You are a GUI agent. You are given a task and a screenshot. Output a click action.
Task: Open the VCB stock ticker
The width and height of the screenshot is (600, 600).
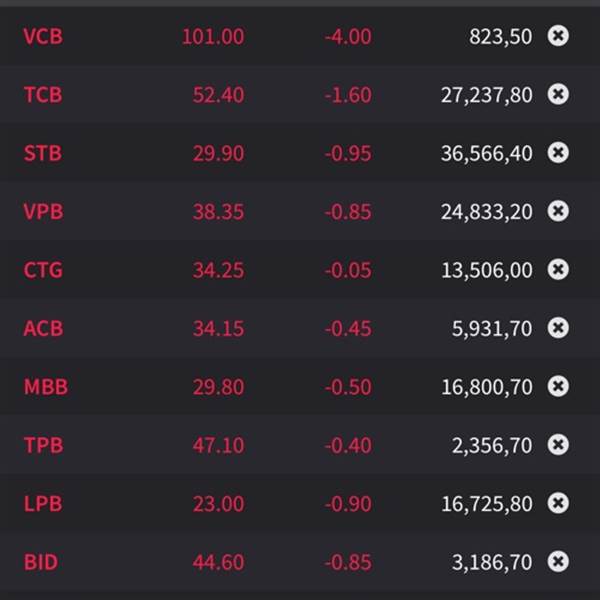43,37
